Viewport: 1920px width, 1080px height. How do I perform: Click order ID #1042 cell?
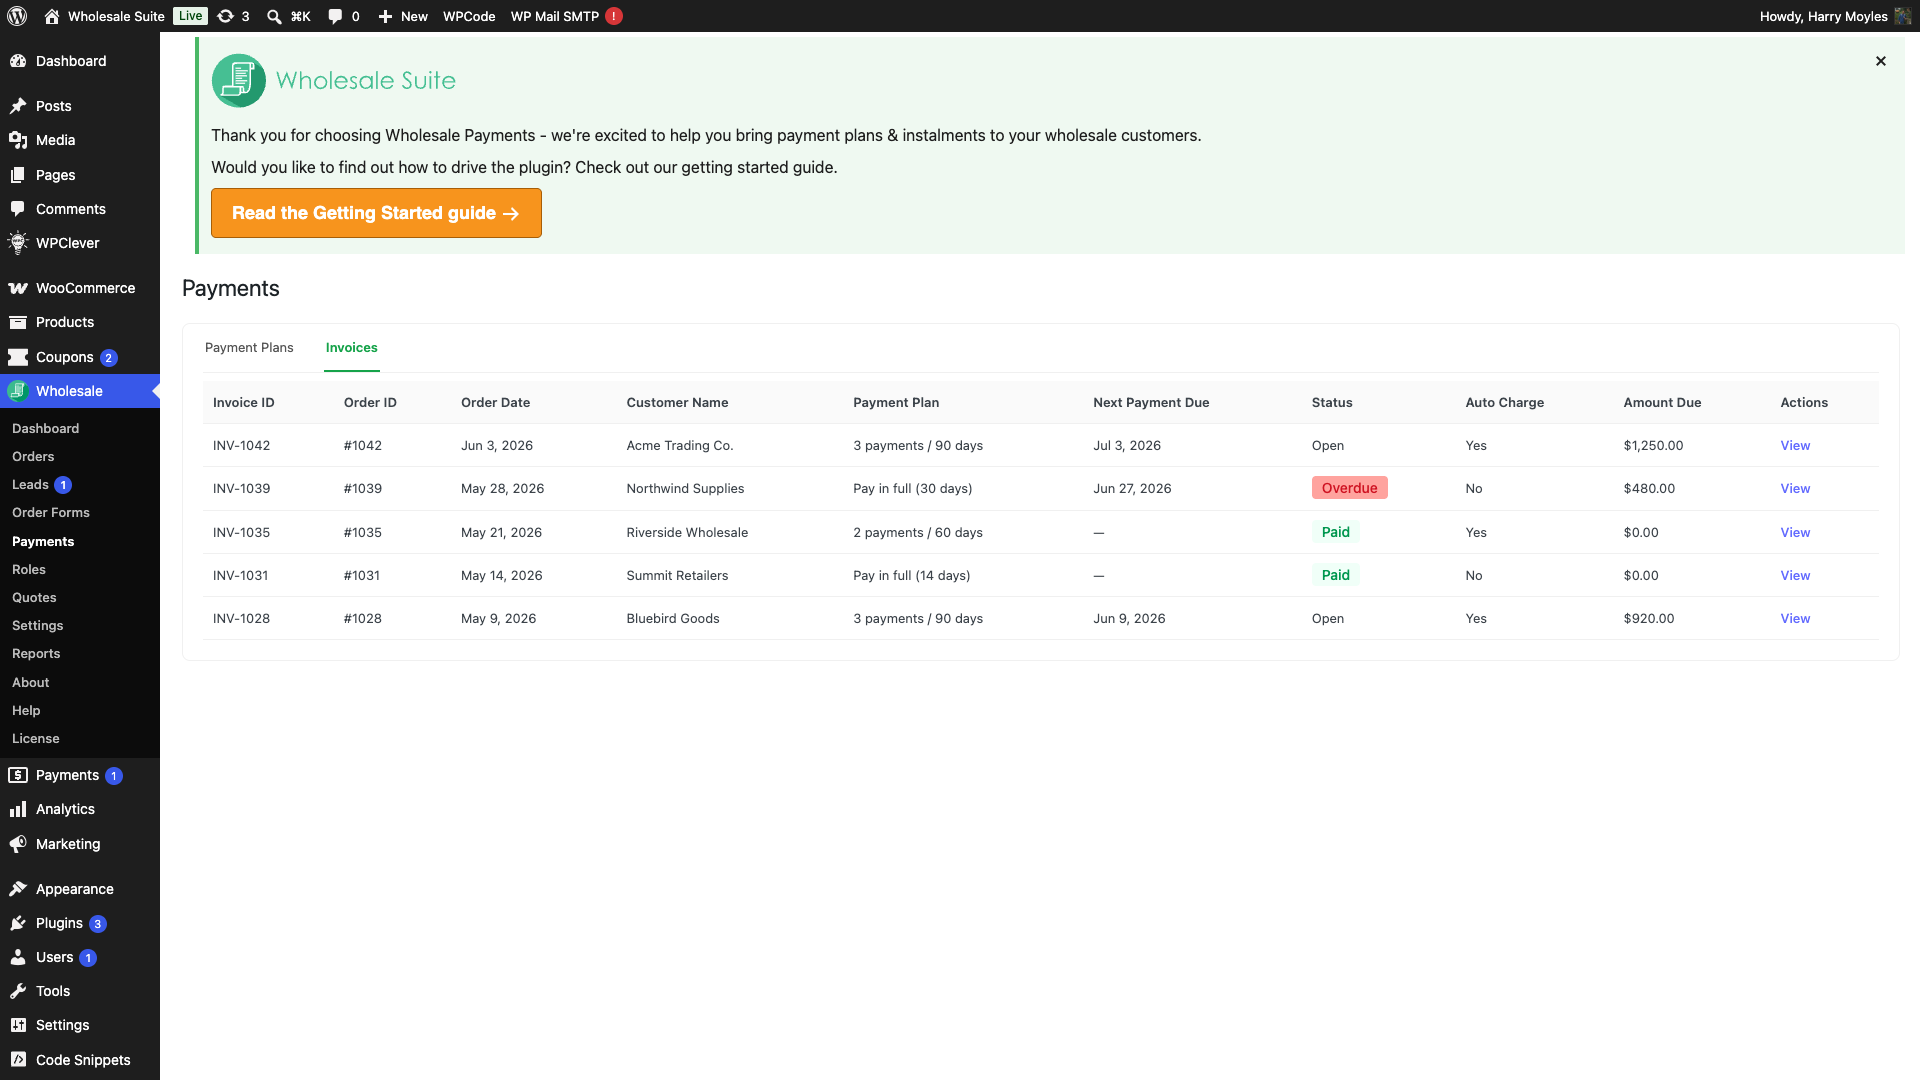click(363, 445)
